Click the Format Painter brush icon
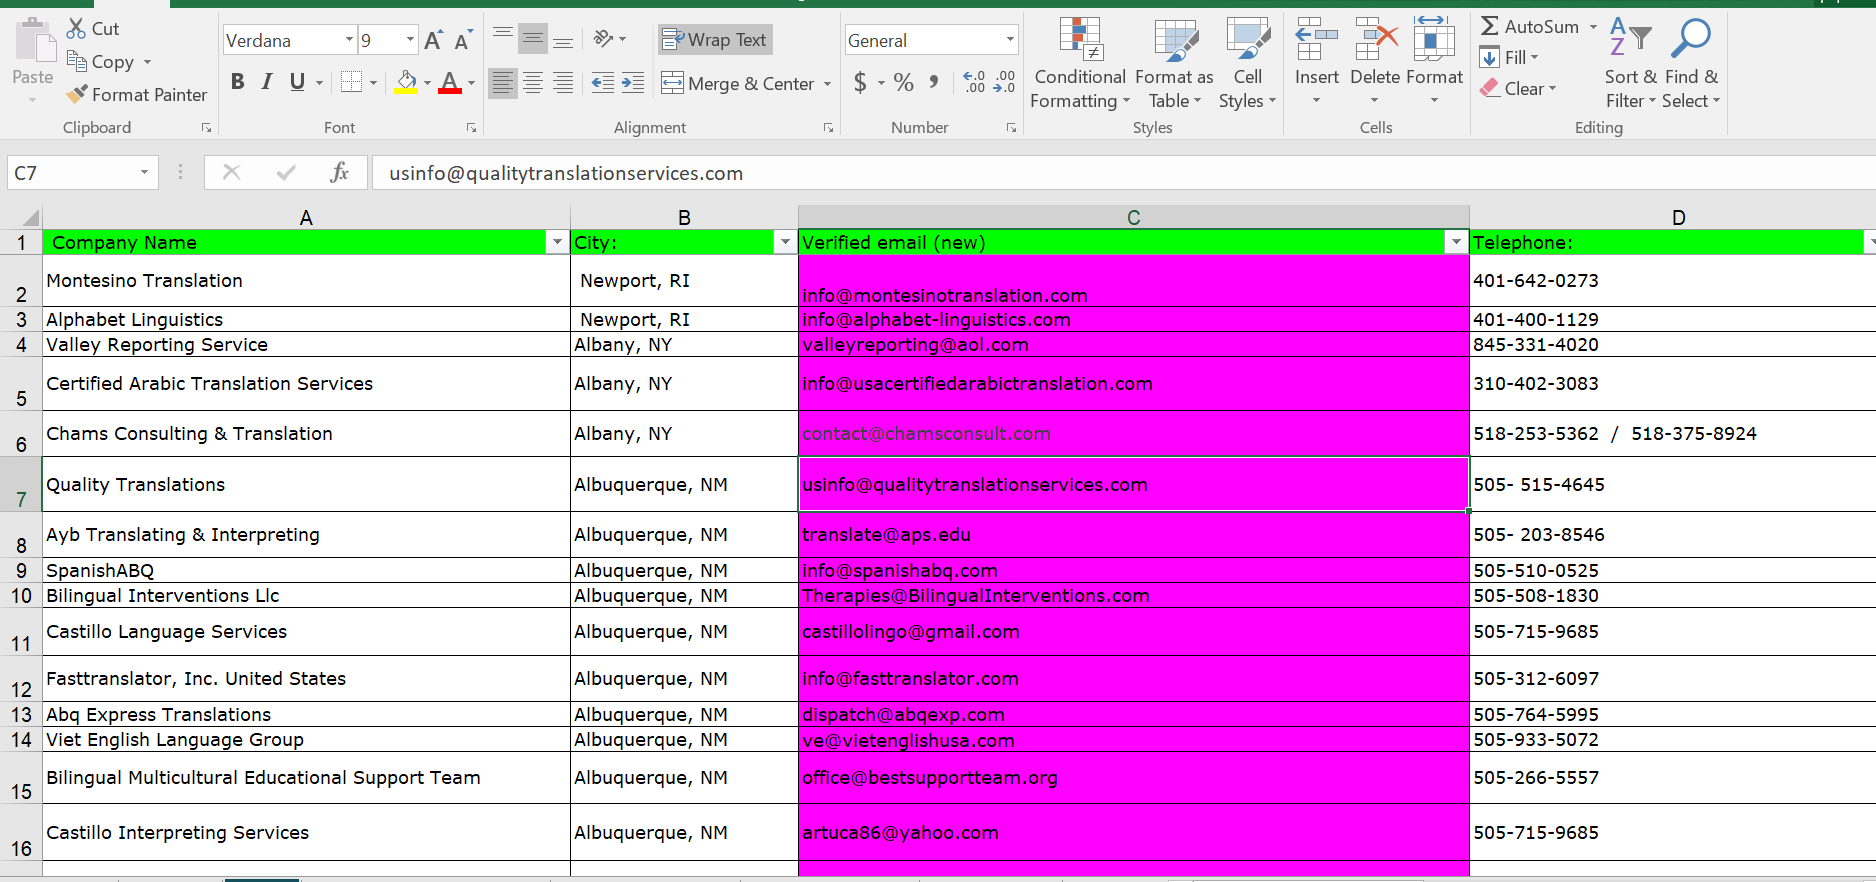 [x=77, y=95]
